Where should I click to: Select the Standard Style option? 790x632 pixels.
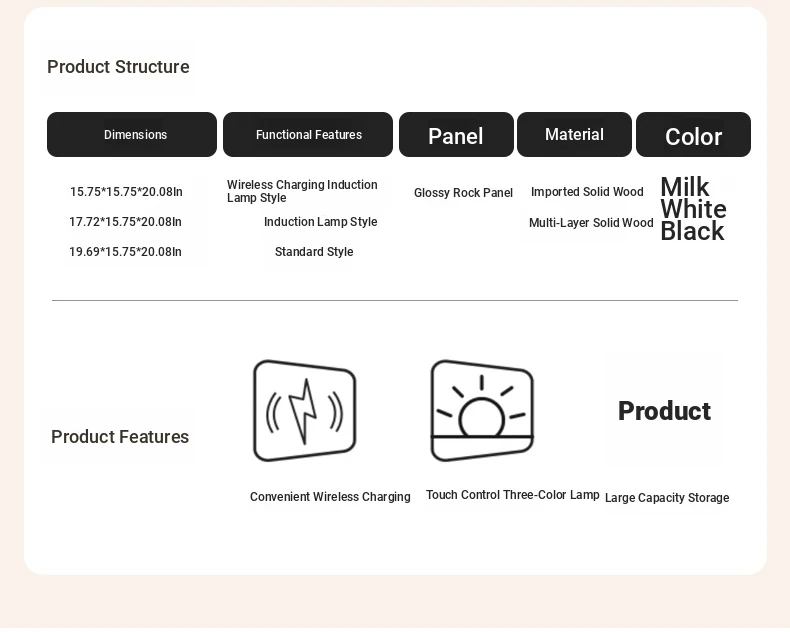314,252
